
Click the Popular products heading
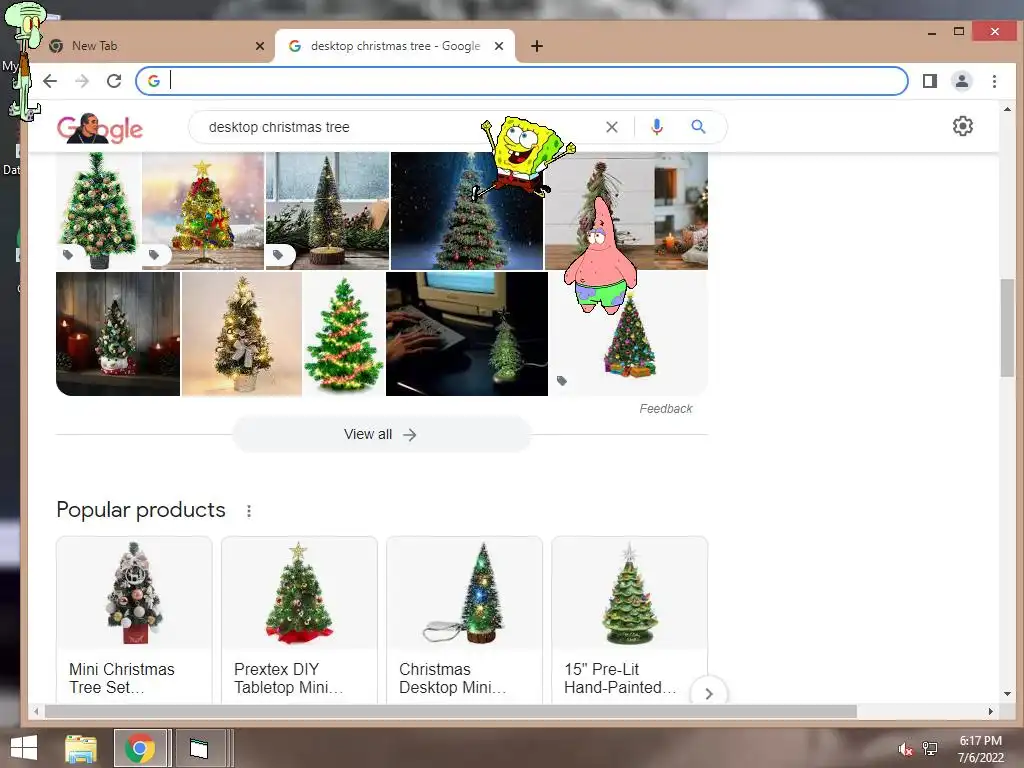coord(141,510)
